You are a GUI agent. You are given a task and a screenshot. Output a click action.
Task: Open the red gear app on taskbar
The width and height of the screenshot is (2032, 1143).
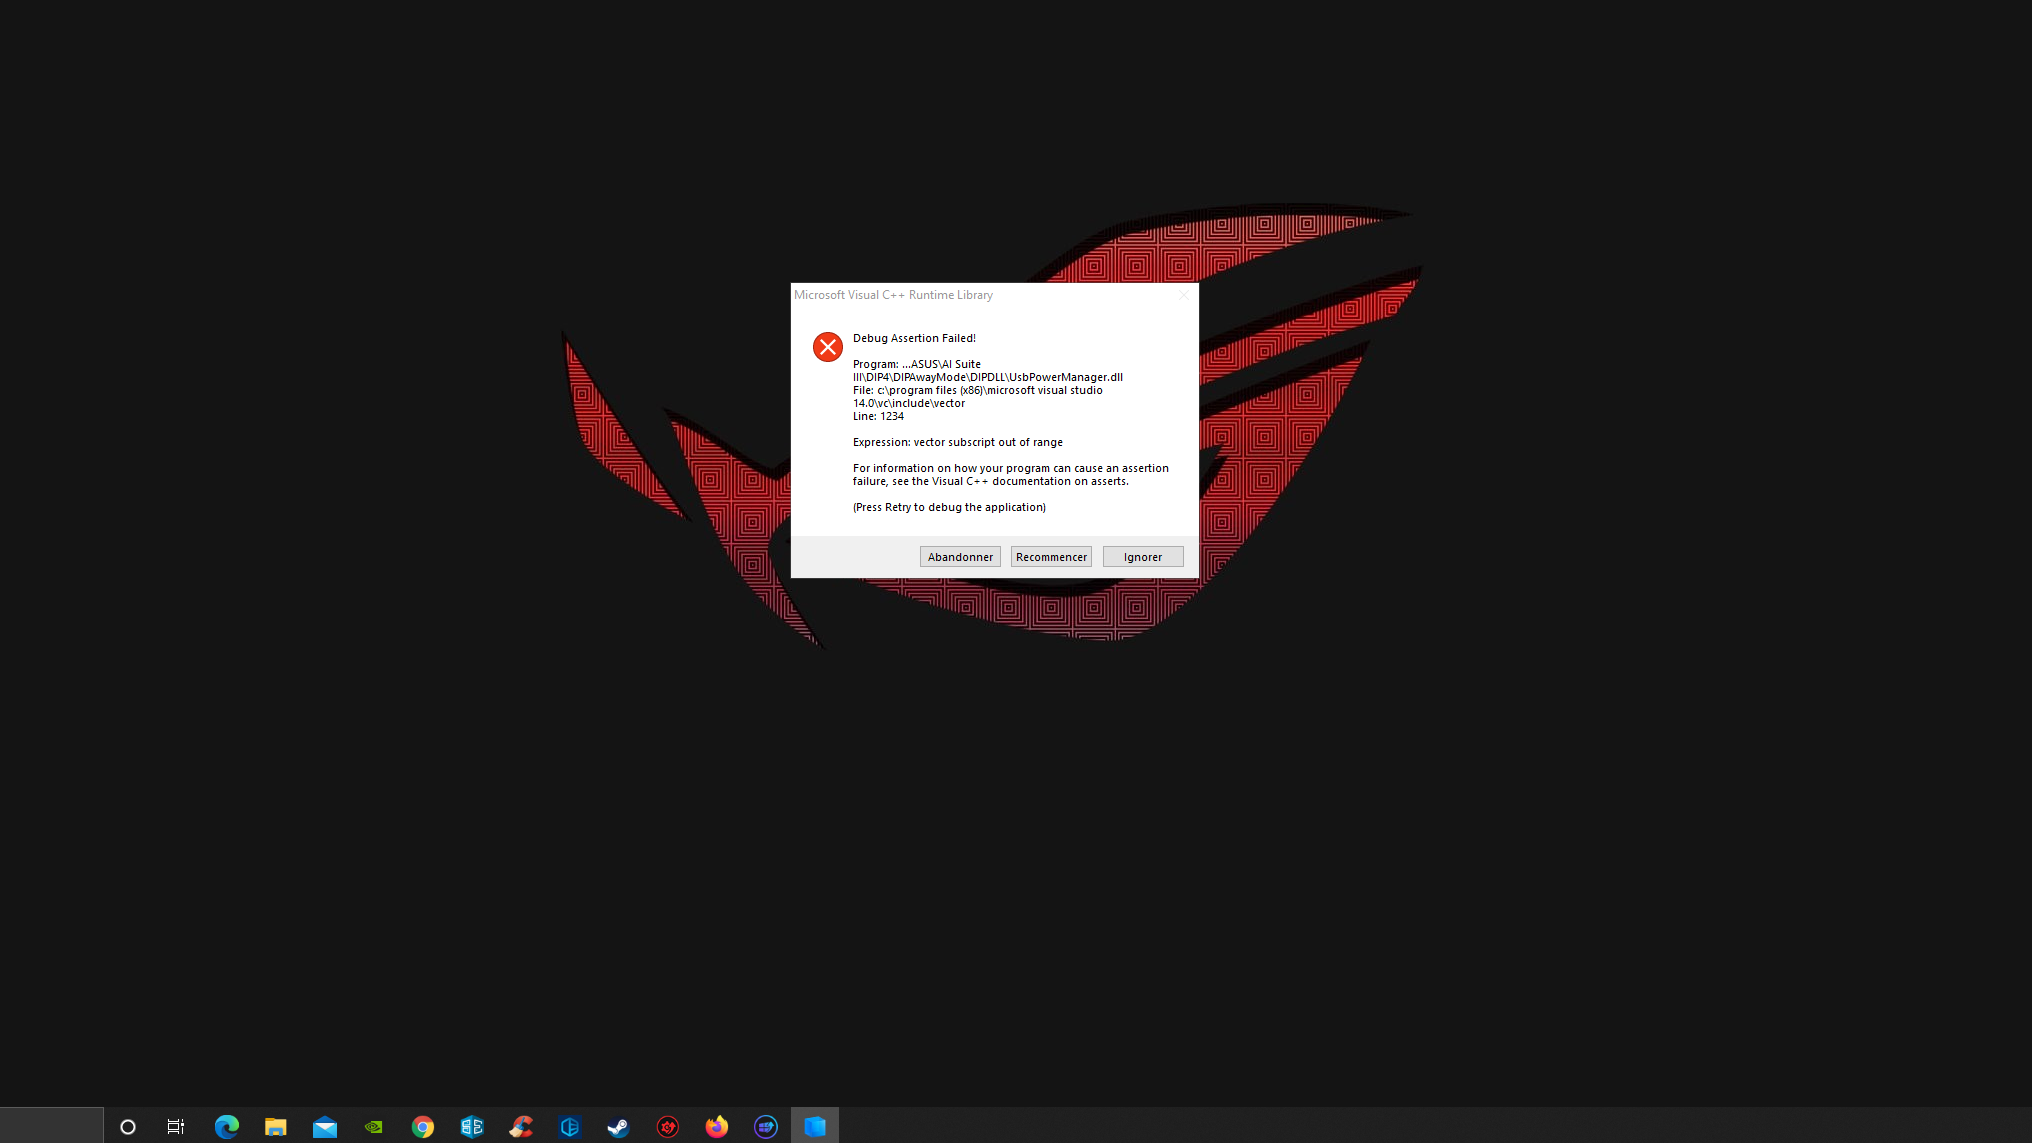[x=668, y=1127]
